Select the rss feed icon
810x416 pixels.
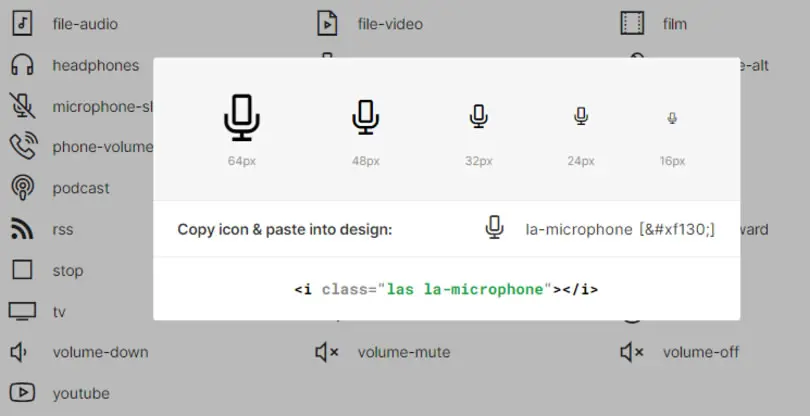point(22,228)
